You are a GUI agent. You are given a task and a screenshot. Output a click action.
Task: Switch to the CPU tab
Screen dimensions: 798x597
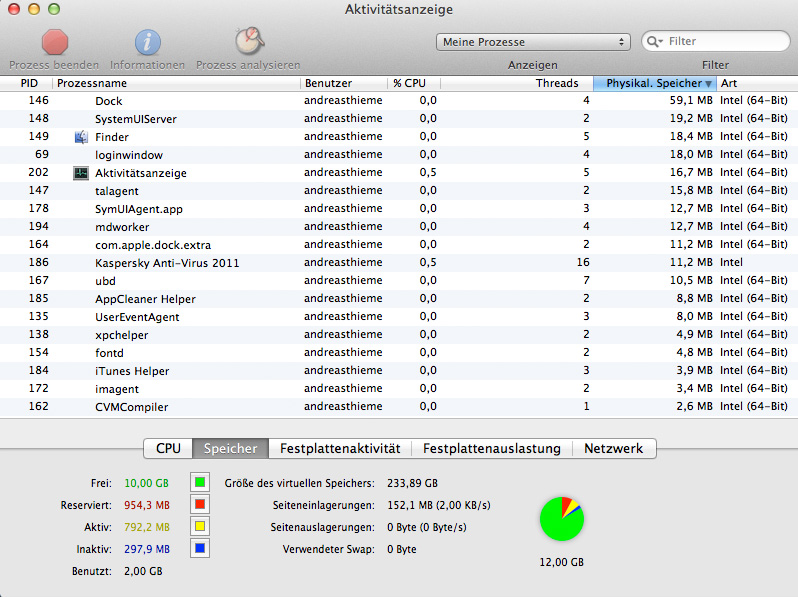click(168, 448)
